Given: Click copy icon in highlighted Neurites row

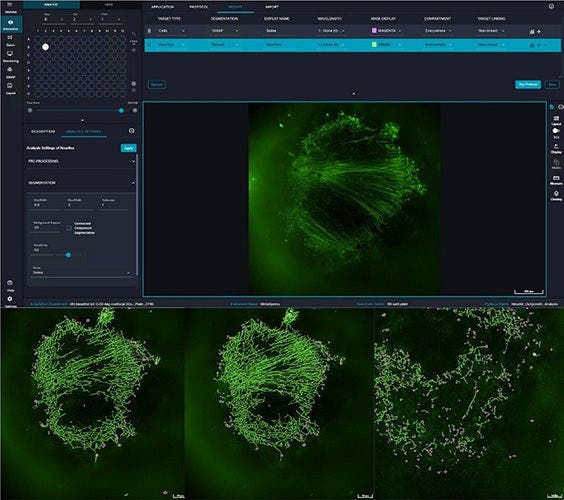Looking at the screenshot, I should pos(532,45).
